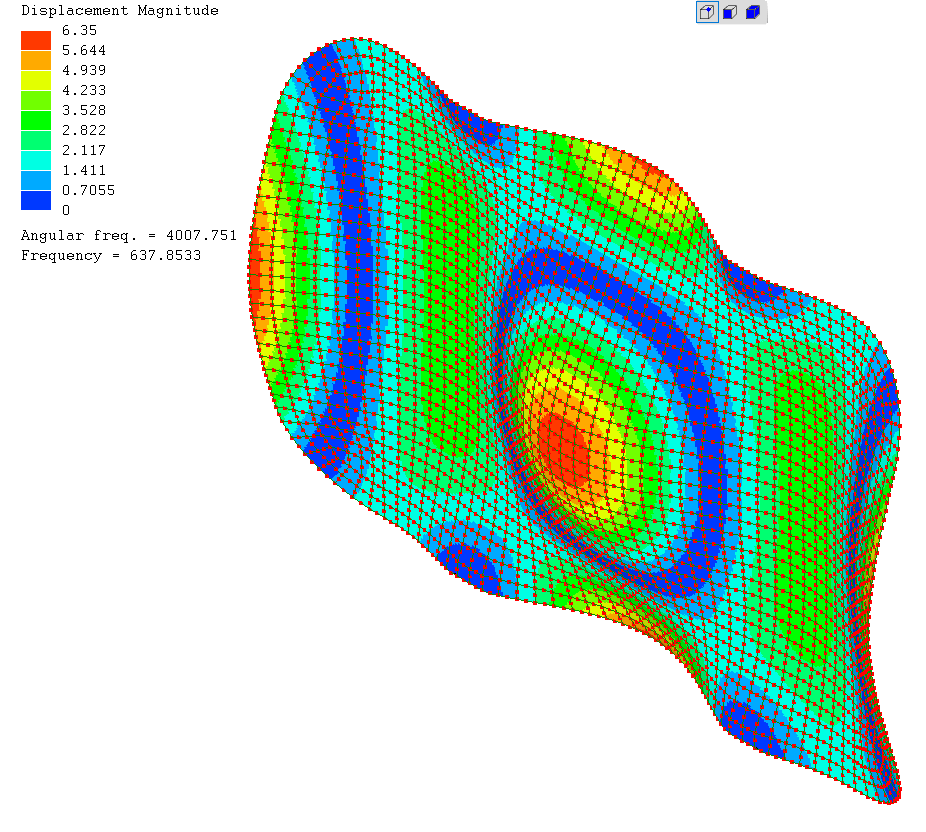The width and height of the screenshot is (926, 832).
Task: Select the node picking cube icon
Action: (x=707, y=12)
